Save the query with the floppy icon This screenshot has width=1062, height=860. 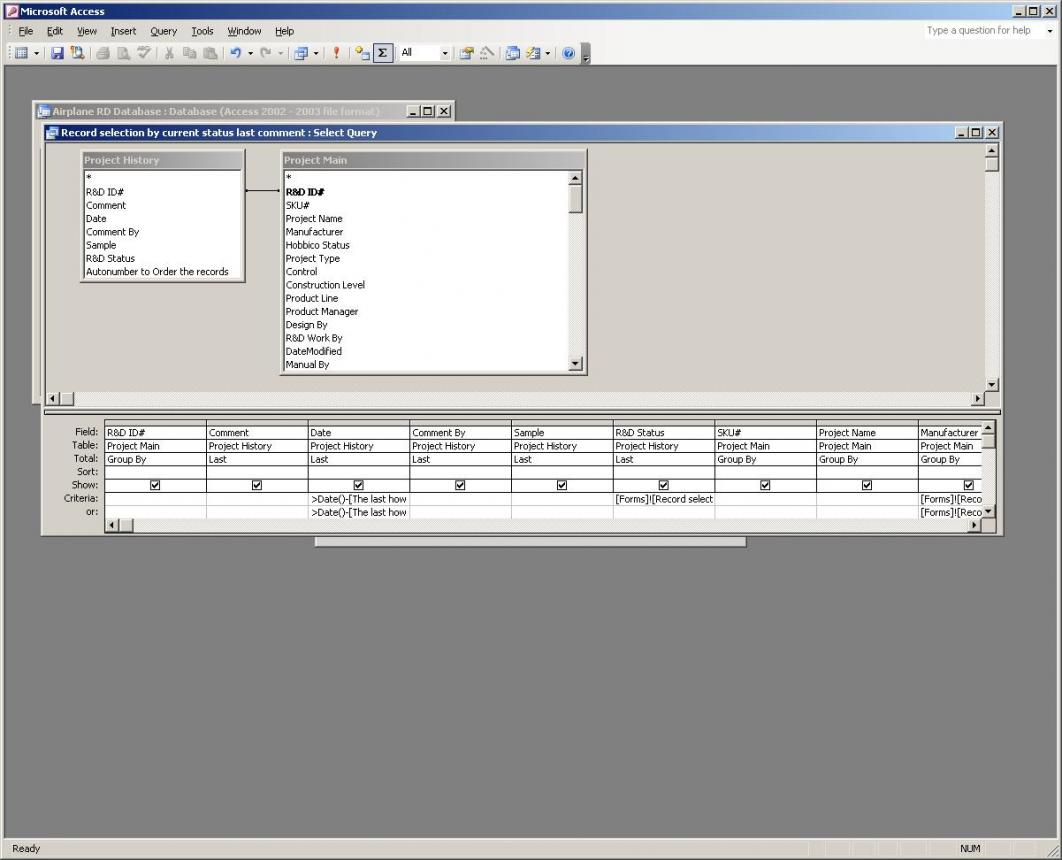(x=58, y=53)
